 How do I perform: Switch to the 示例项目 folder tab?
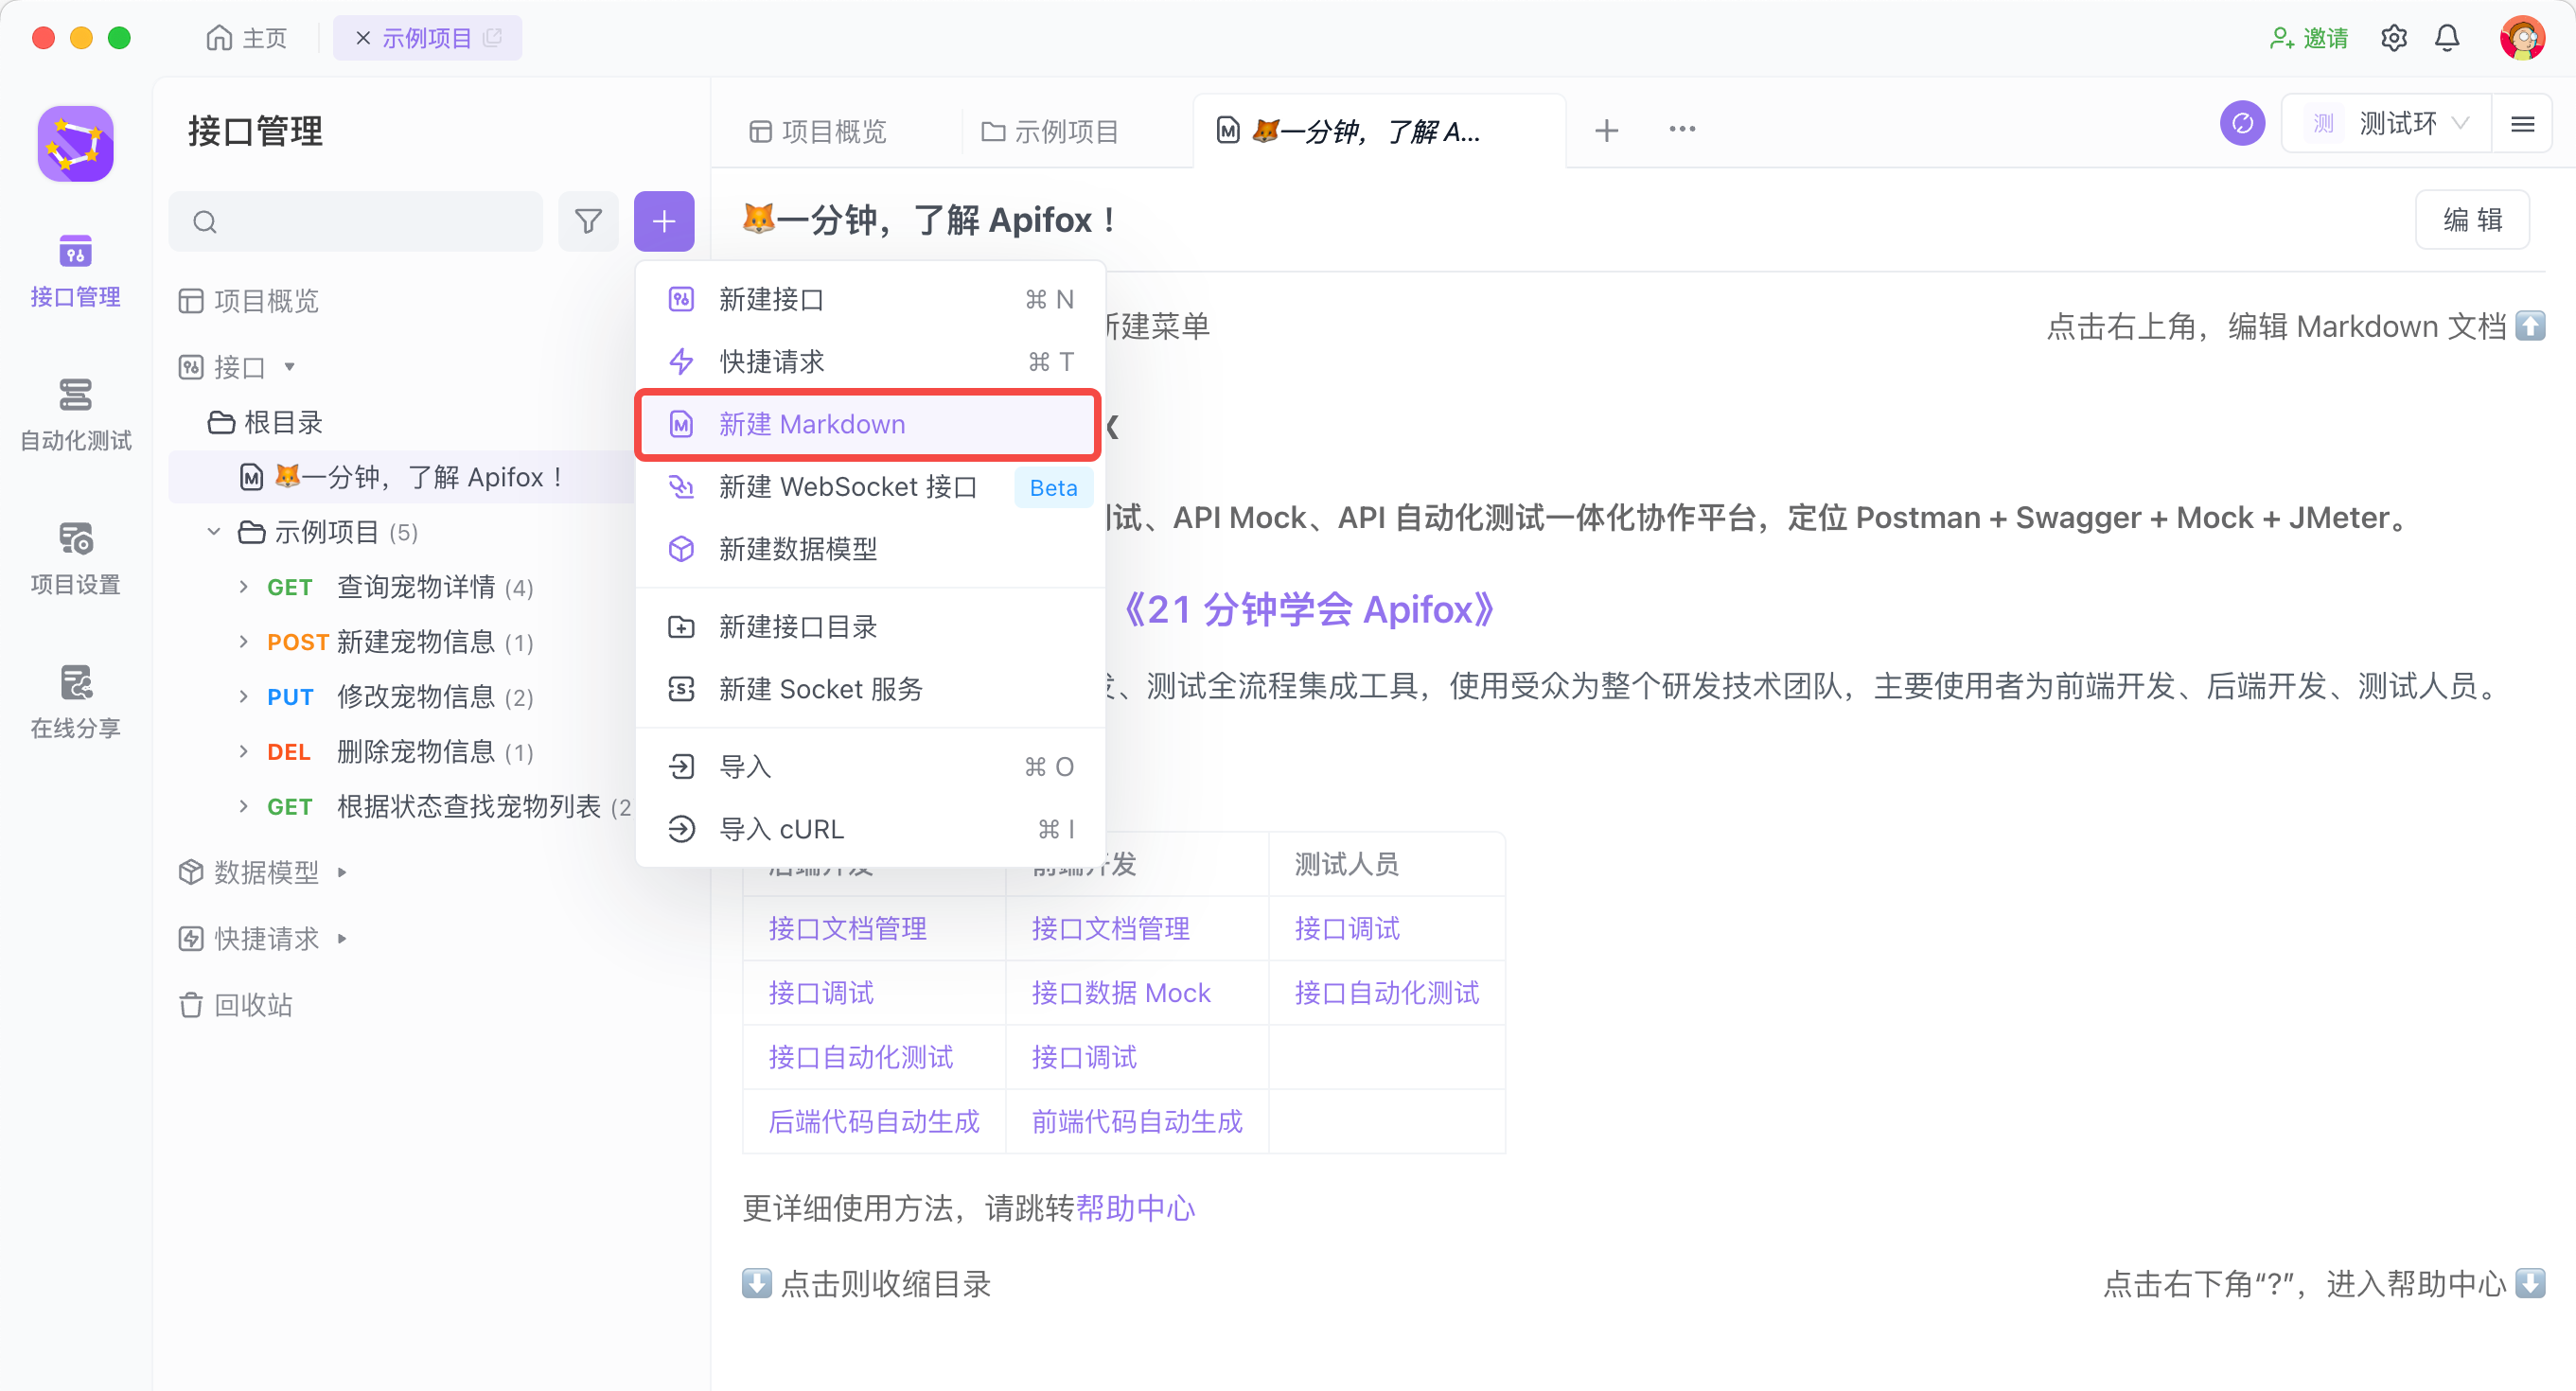coord(1051,131)
